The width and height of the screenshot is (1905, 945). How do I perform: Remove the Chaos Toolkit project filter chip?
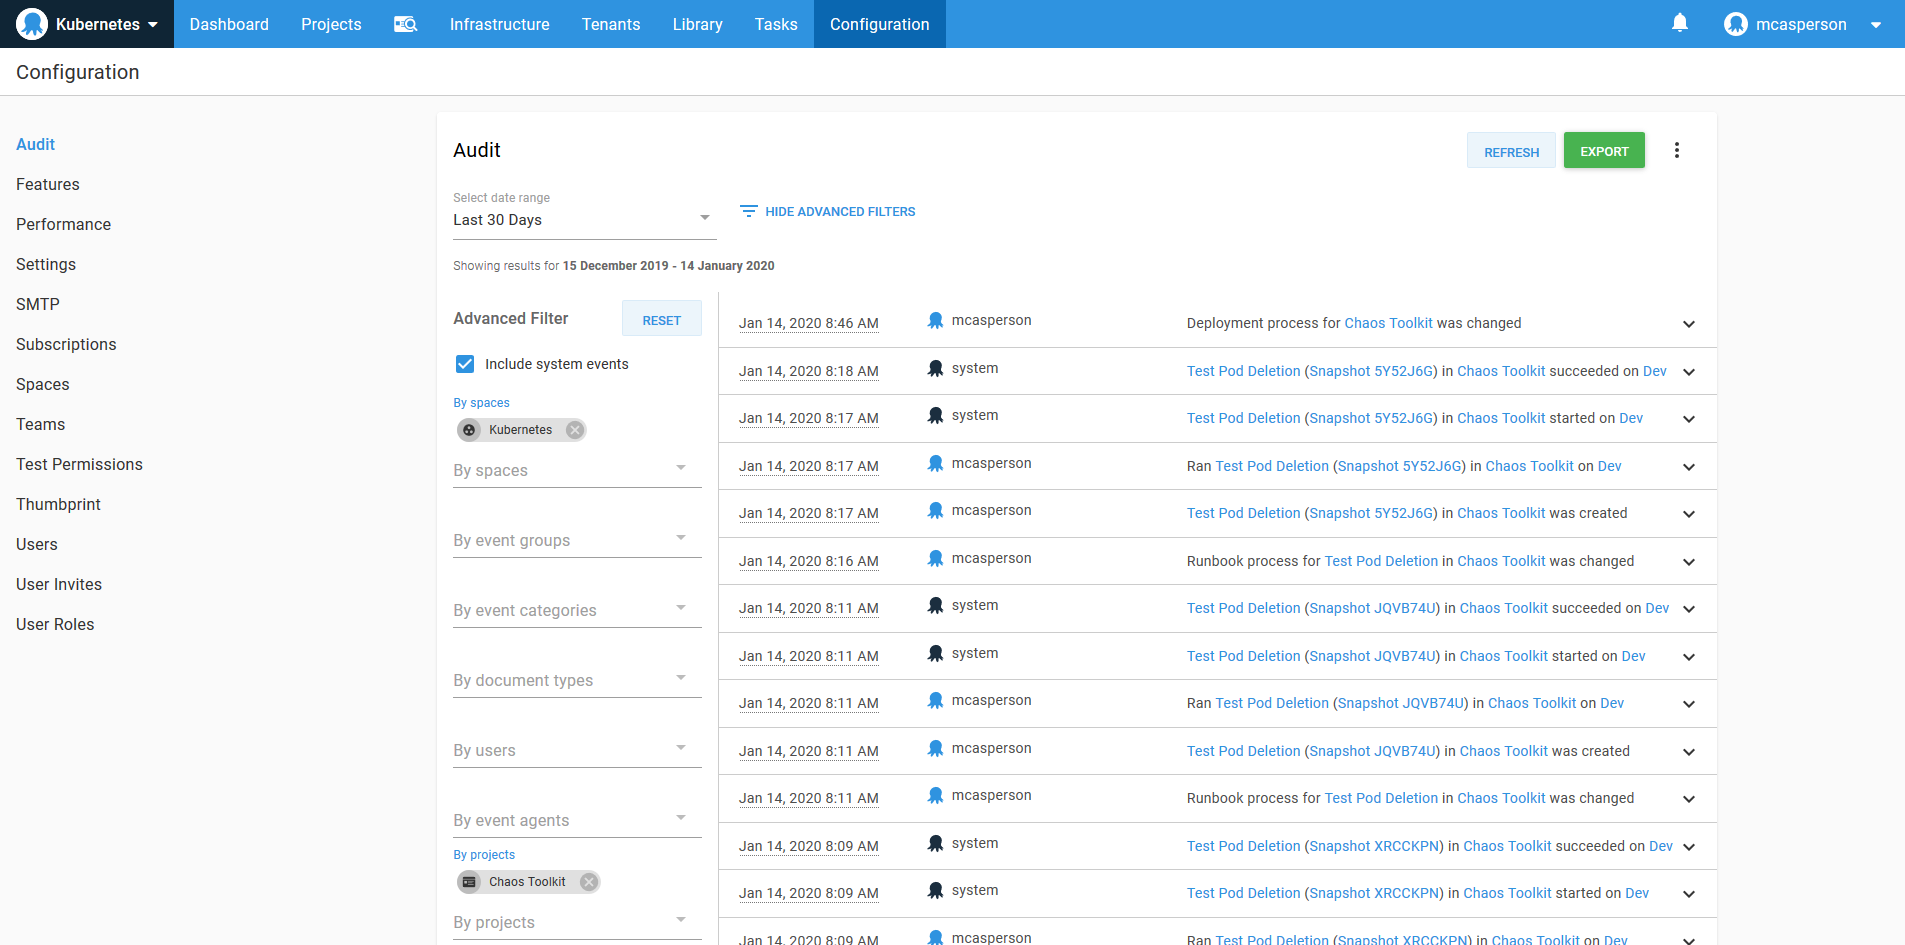[589, 882]
